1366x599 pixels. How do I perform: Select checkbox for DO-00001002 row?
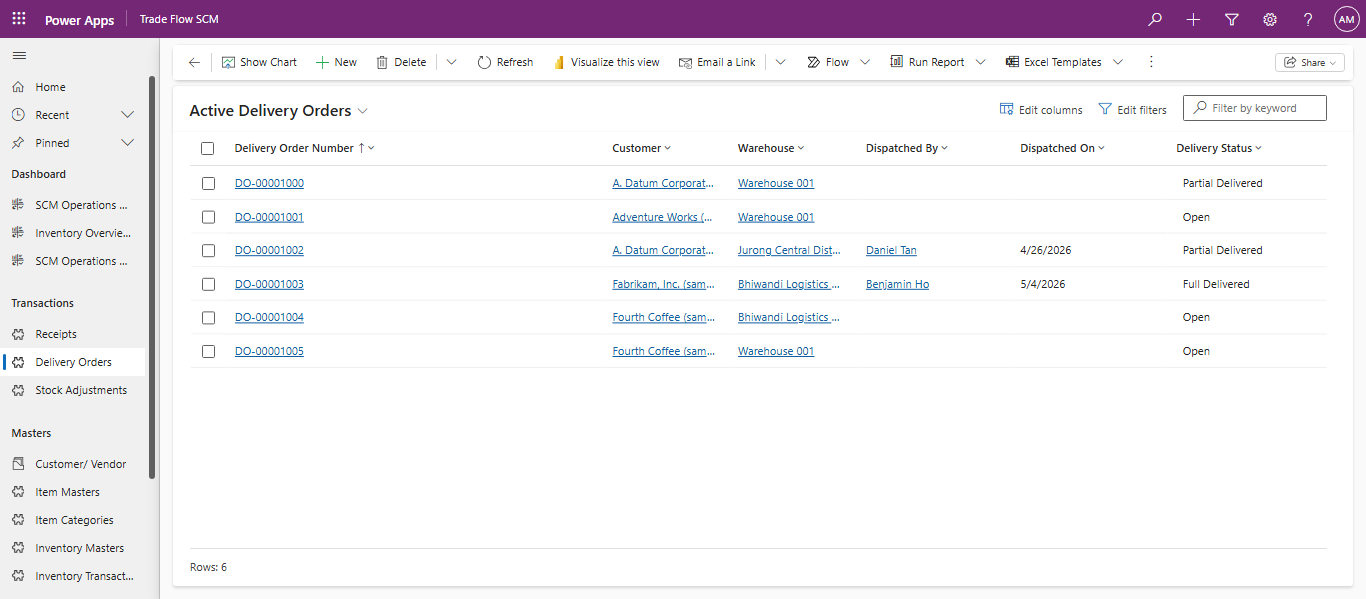pos(208,250)
